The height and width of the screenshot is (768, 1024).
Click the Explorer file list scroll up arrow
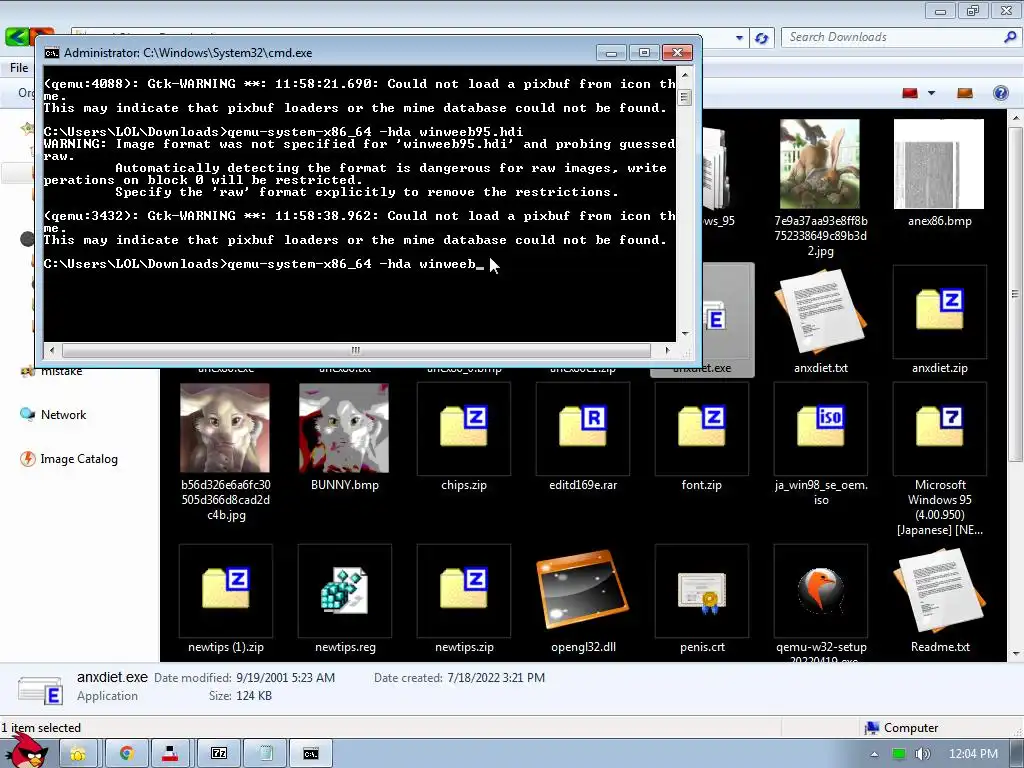1016,118
